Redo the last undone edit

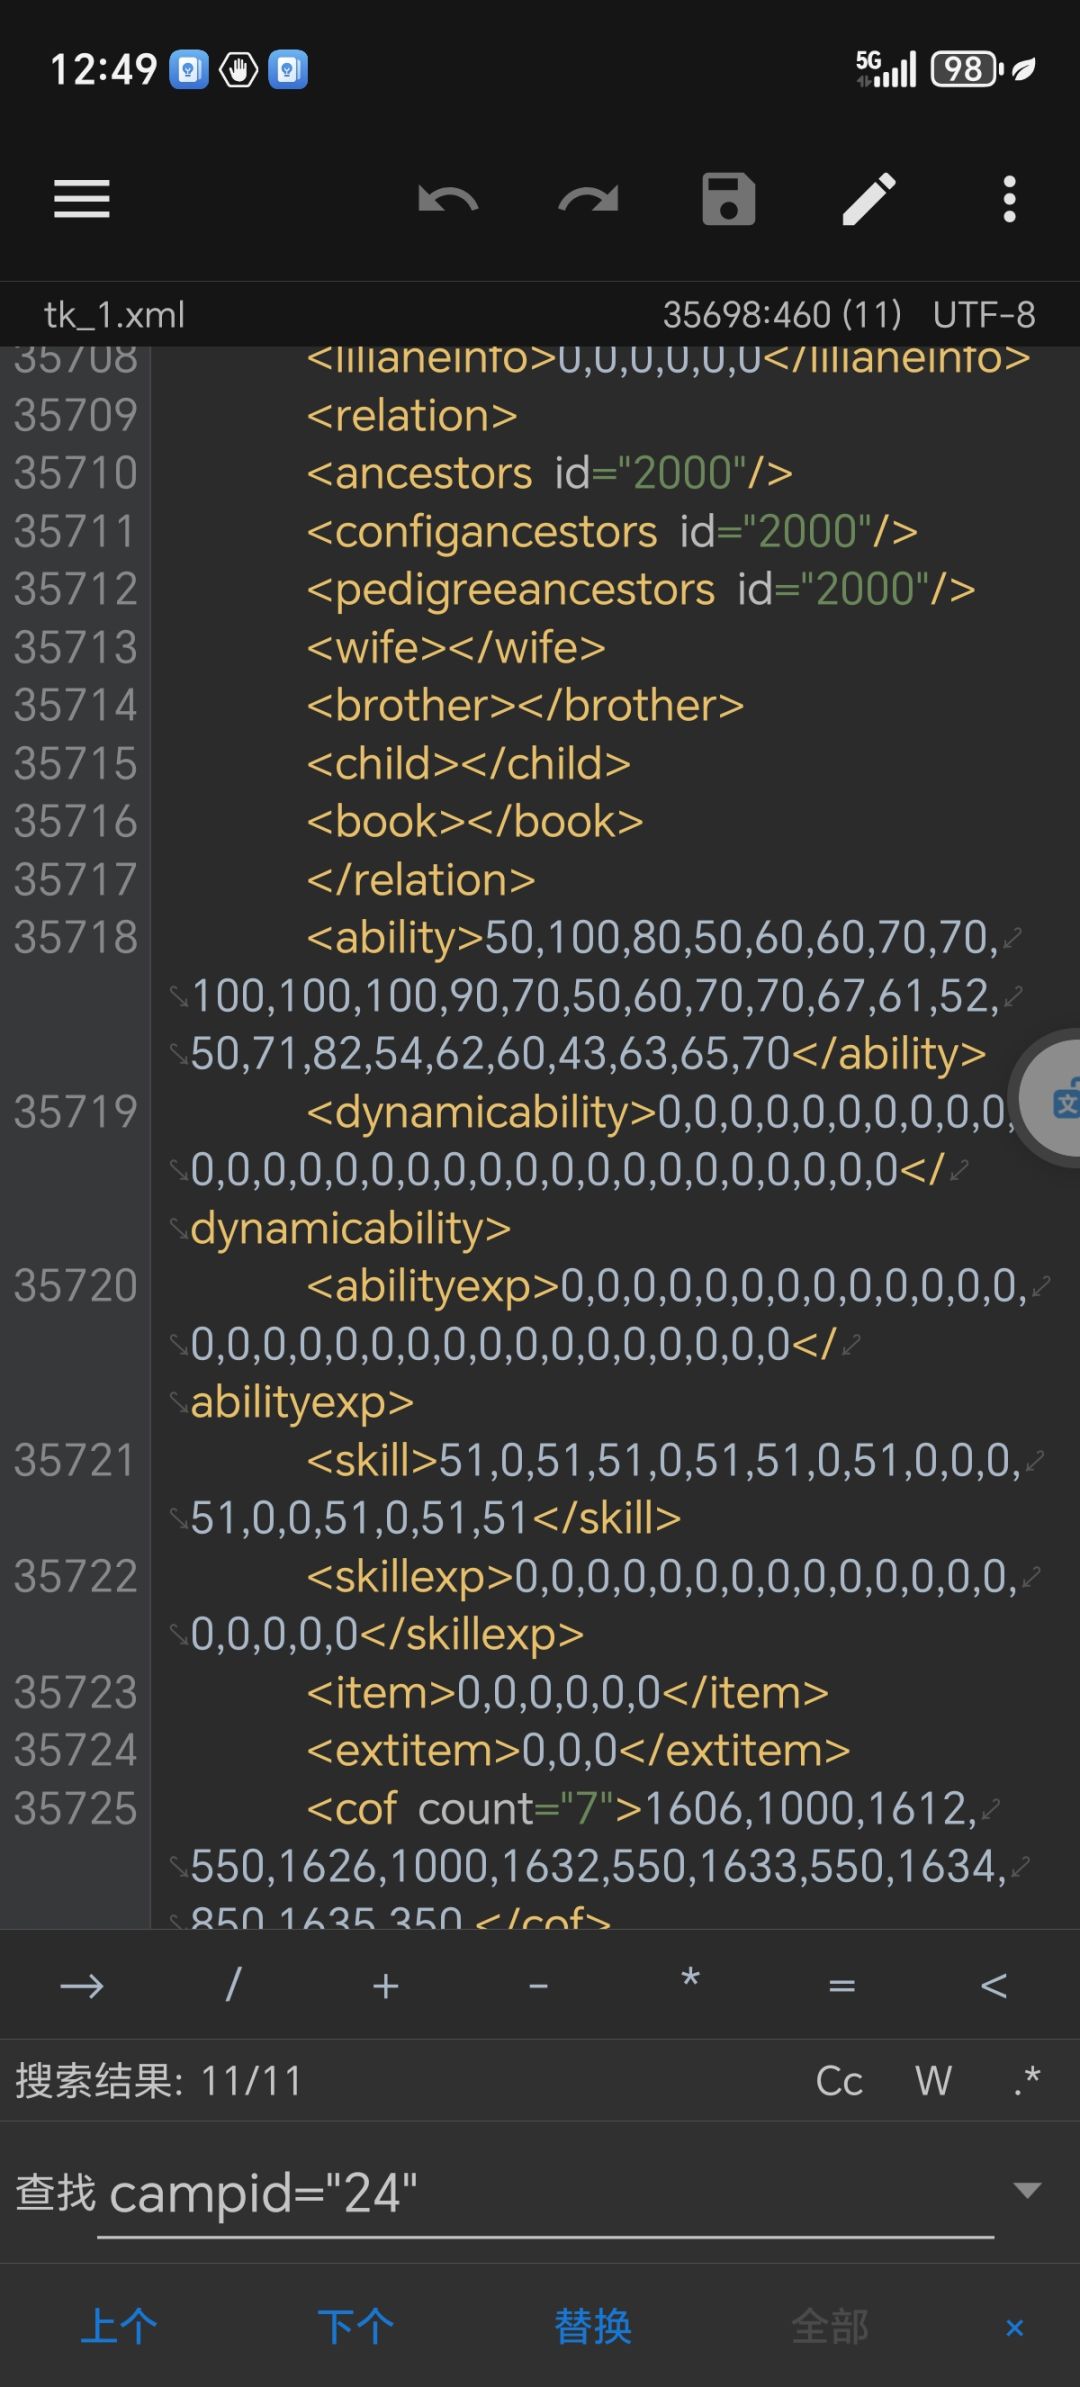pos(588,199)
